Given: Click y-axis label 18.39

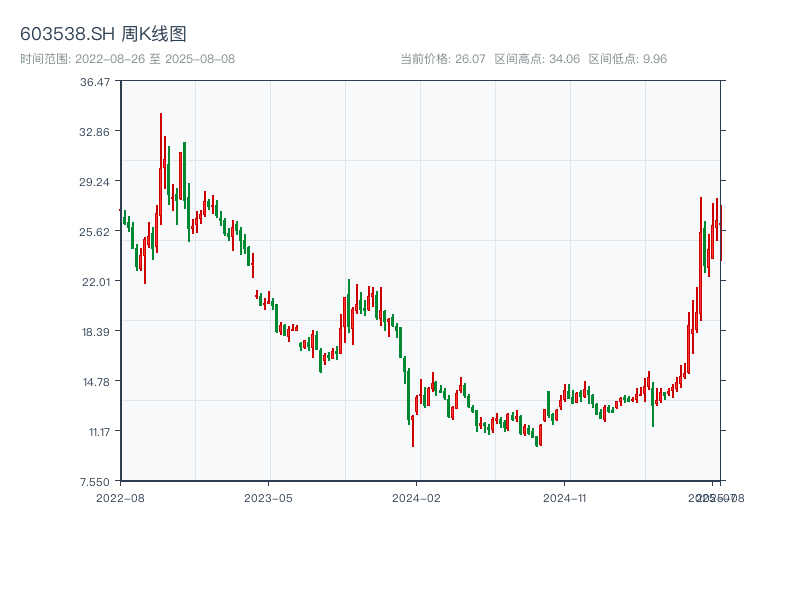Looking at the screenshot, I should click(96, 332).
